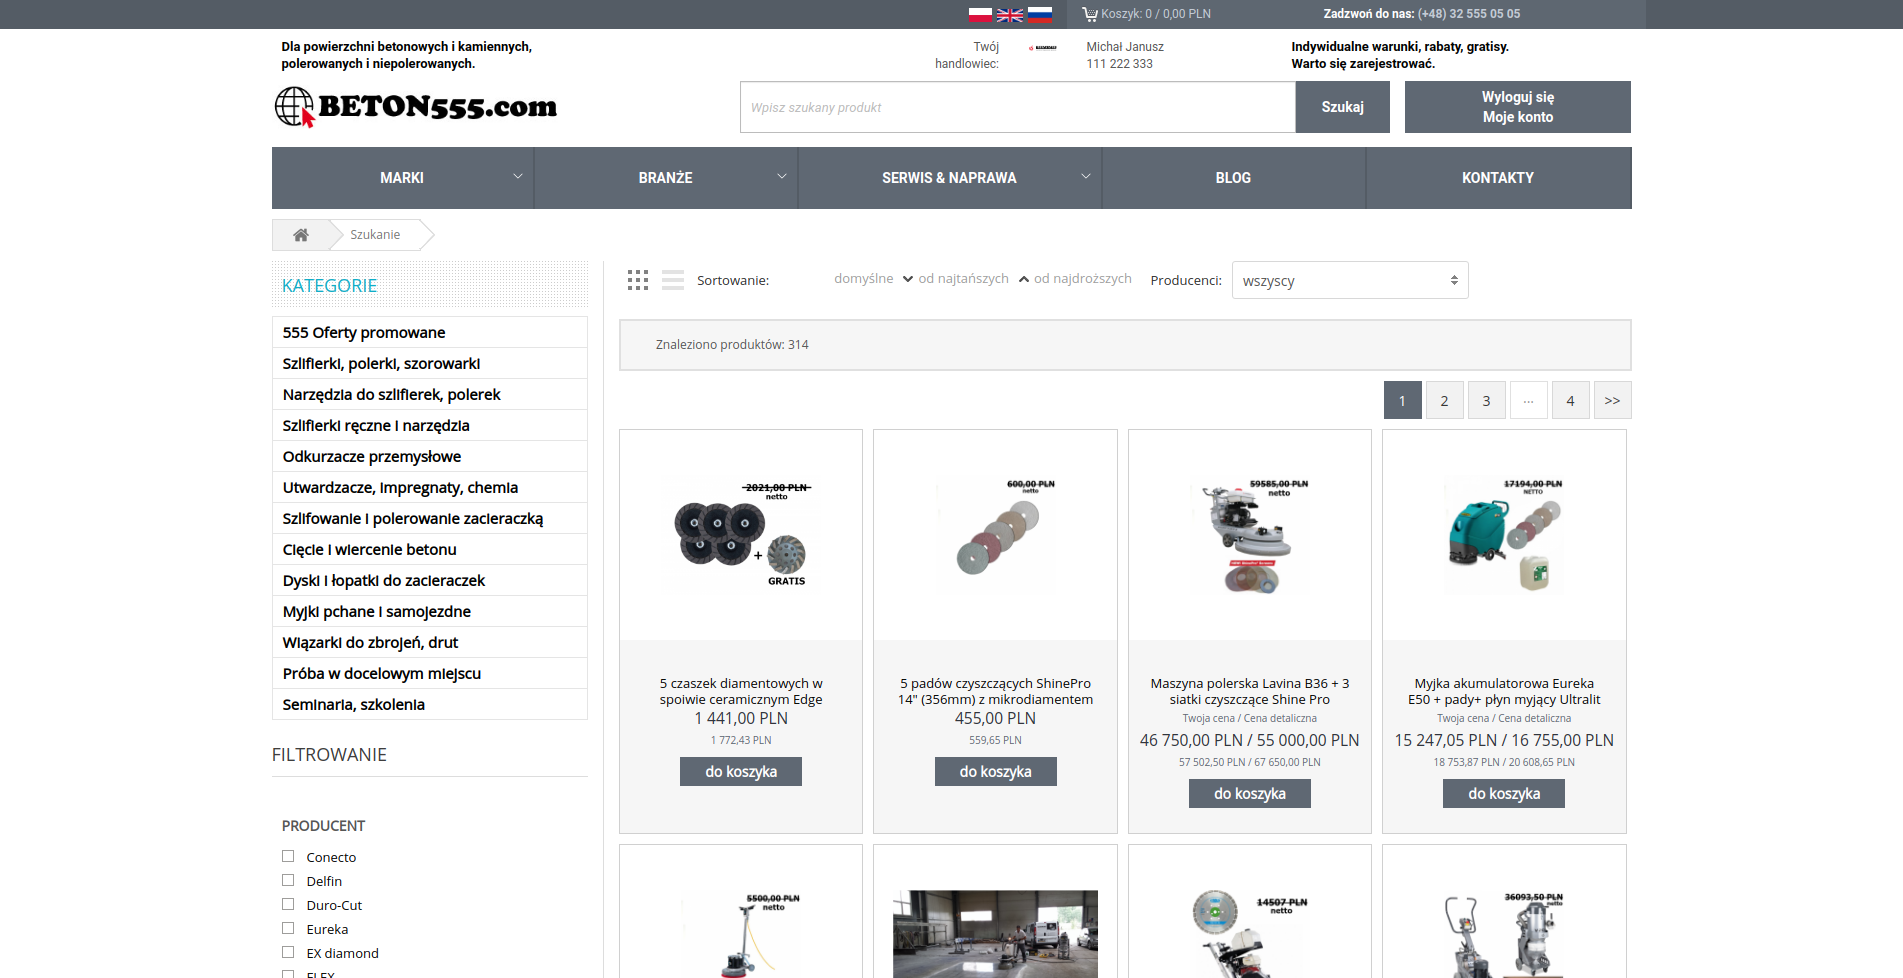Go to home breadcrumb icon
This screenshot has height=978, width=1903.
301,235
